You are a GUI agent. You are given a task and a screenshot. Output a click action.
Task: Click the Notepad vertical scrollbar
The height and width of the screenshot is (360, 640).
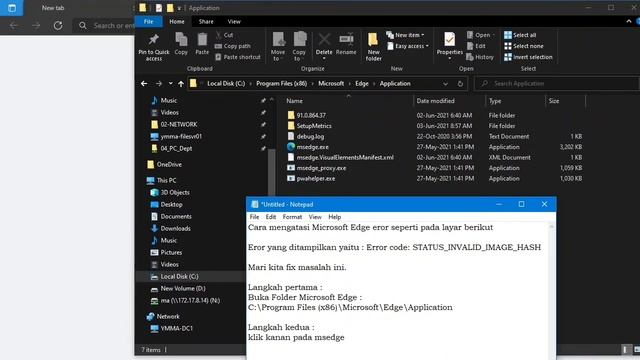coord(552,291)
